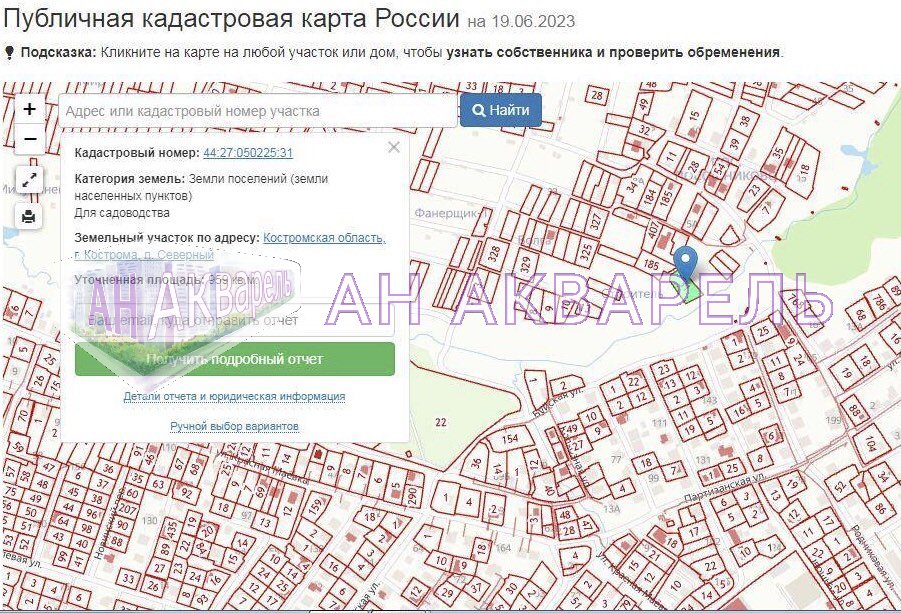Open Ручной выбор вариантов link
This screenshot has height=613, width=901.
coord(234,426)
